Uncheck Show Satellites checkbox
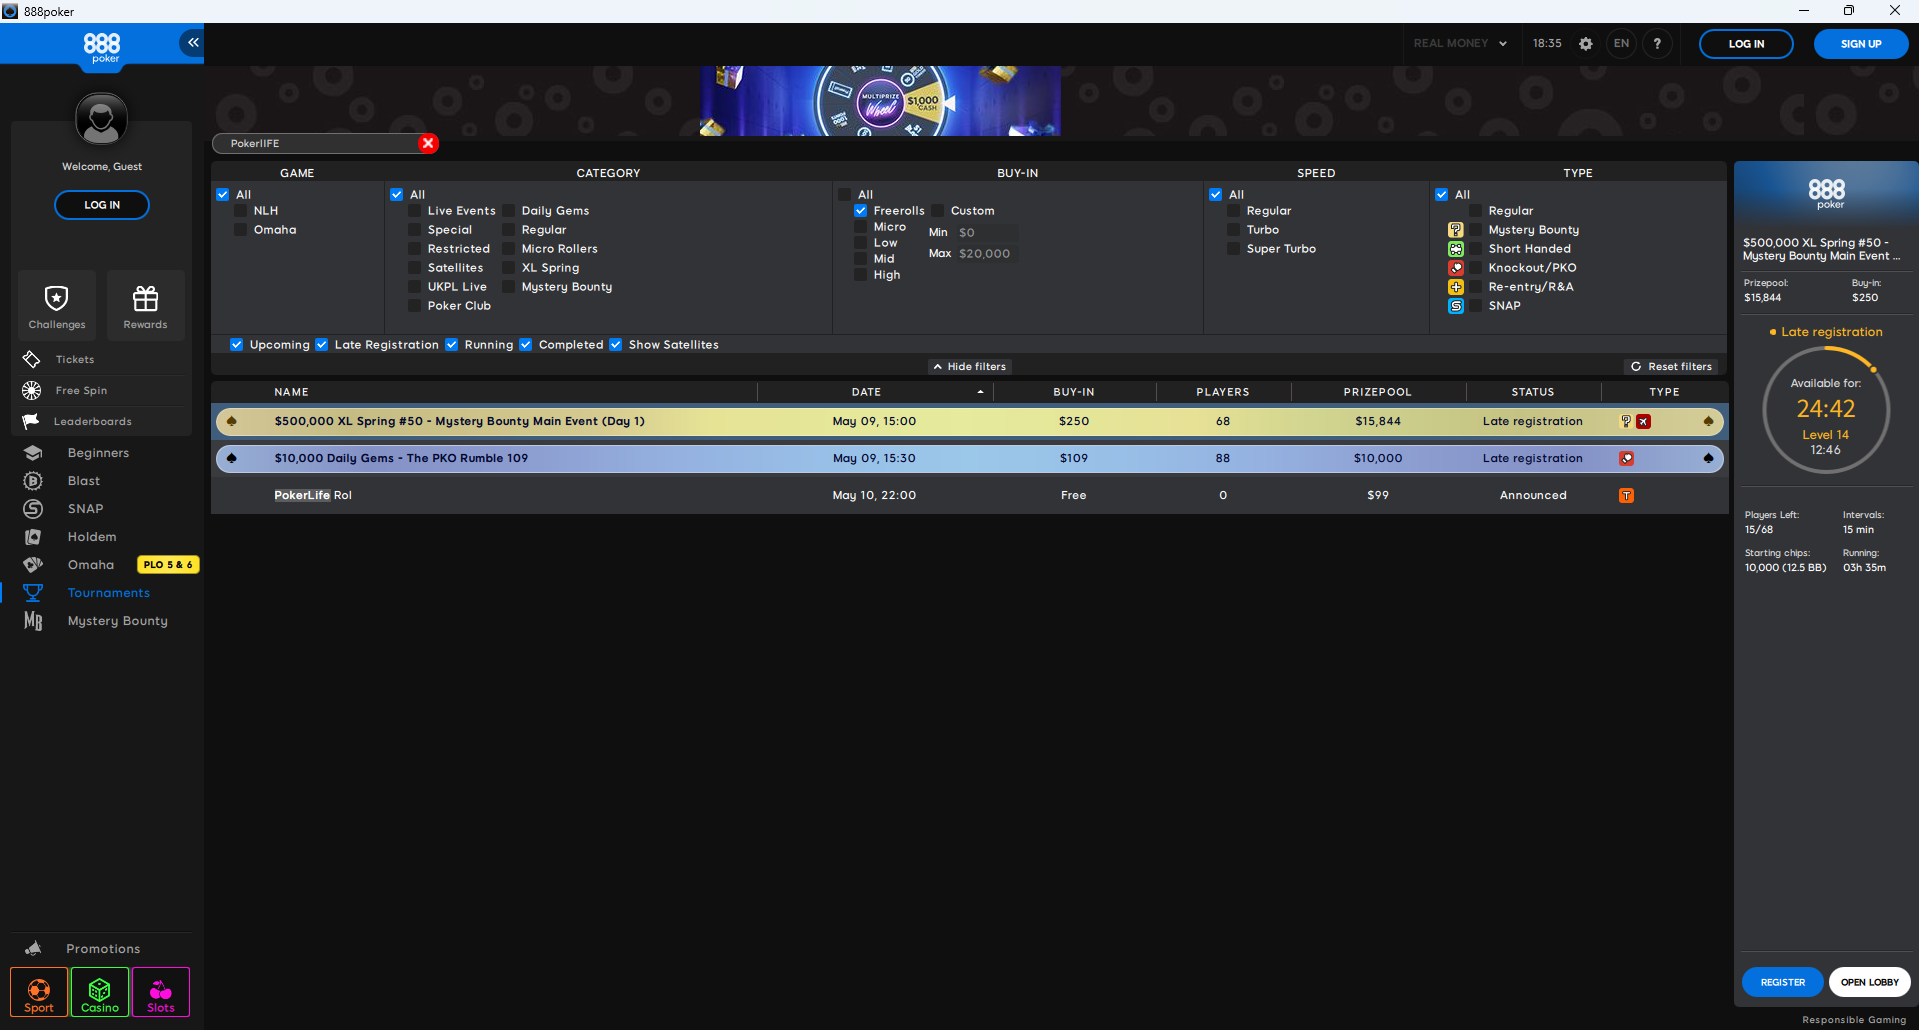The image size is (1919, 1030). click(x=616, y=345)
